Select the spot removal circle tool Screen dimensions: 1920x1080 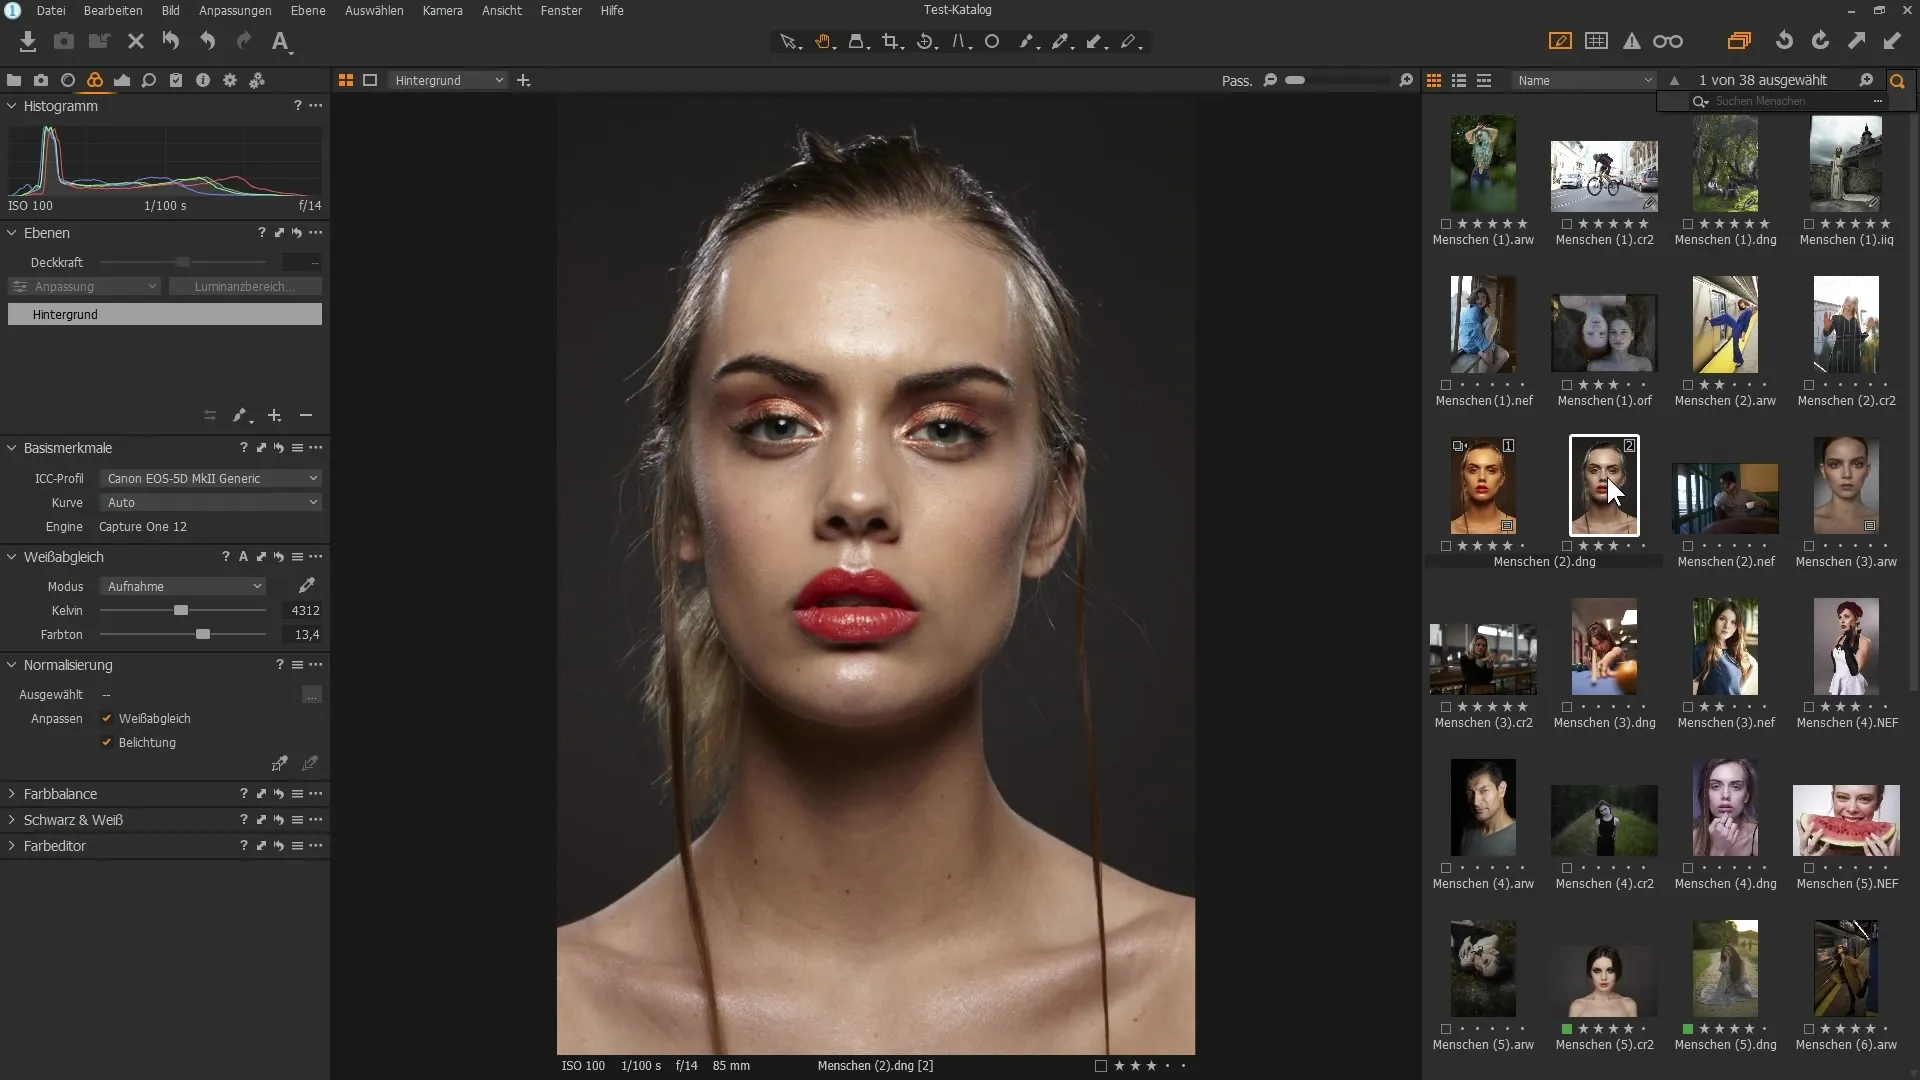pyautogui.click(x=992, y=42)
